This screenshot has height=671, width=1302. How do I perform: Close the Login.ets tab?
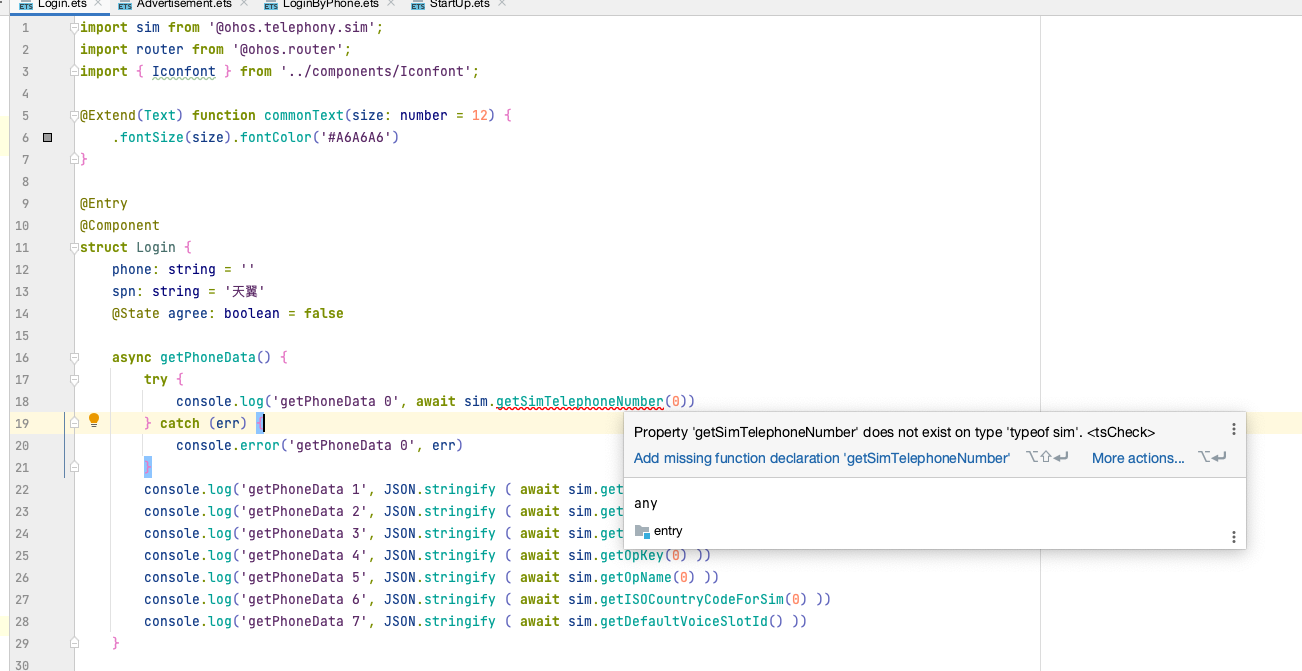pos(98,4)
